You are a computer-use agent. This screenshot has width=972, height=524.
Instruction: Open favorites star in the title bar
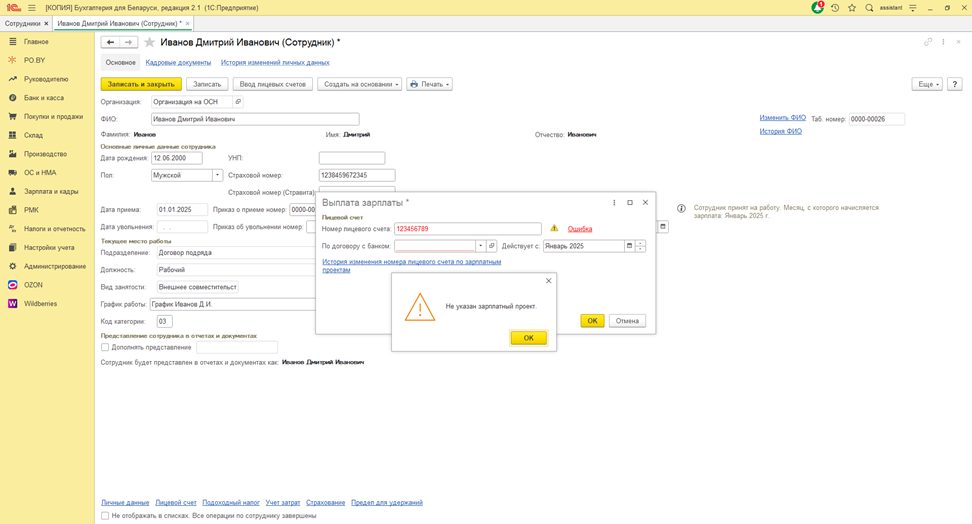[852, 8]
